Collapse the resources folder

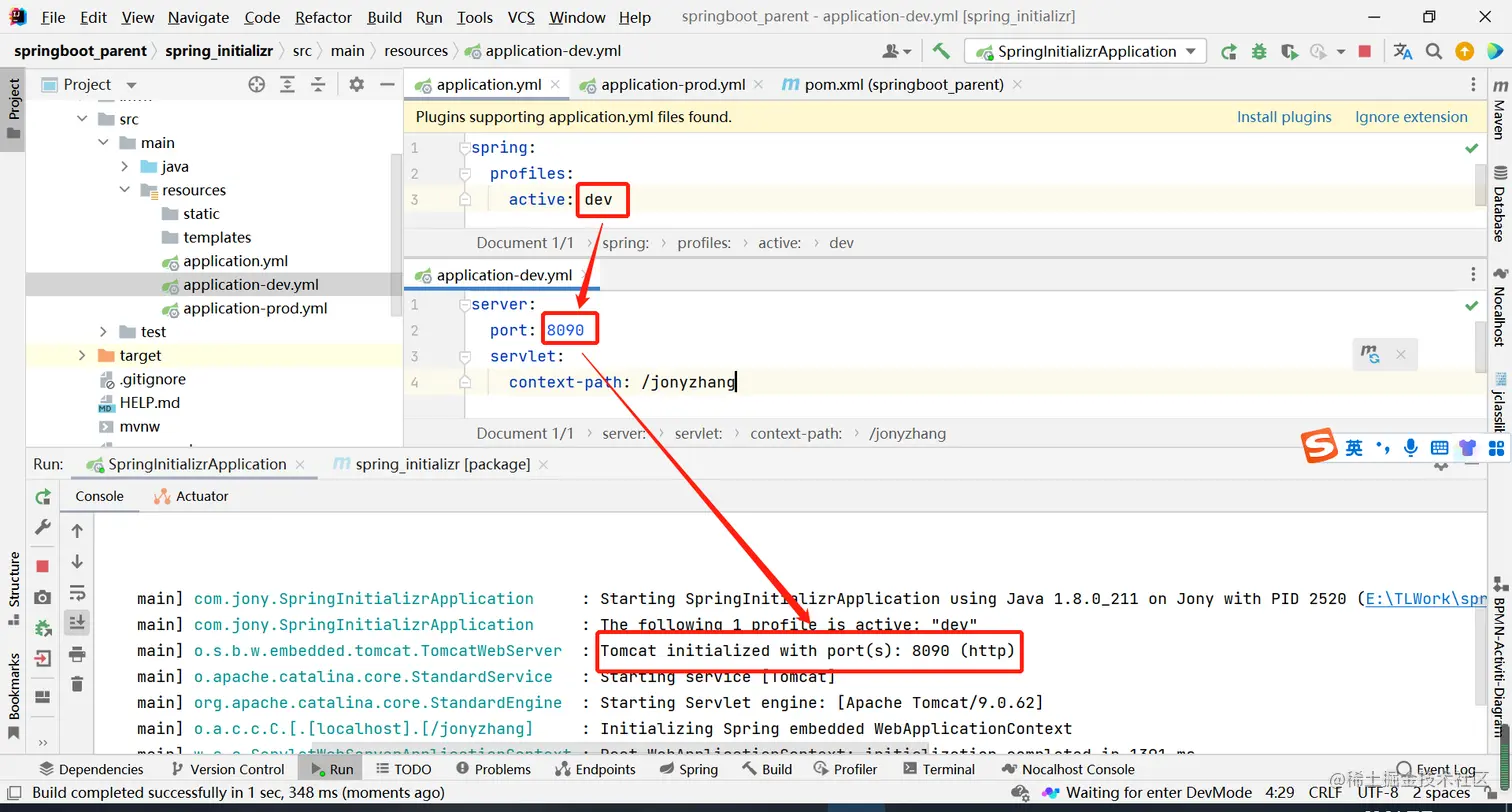coord(124,190)
